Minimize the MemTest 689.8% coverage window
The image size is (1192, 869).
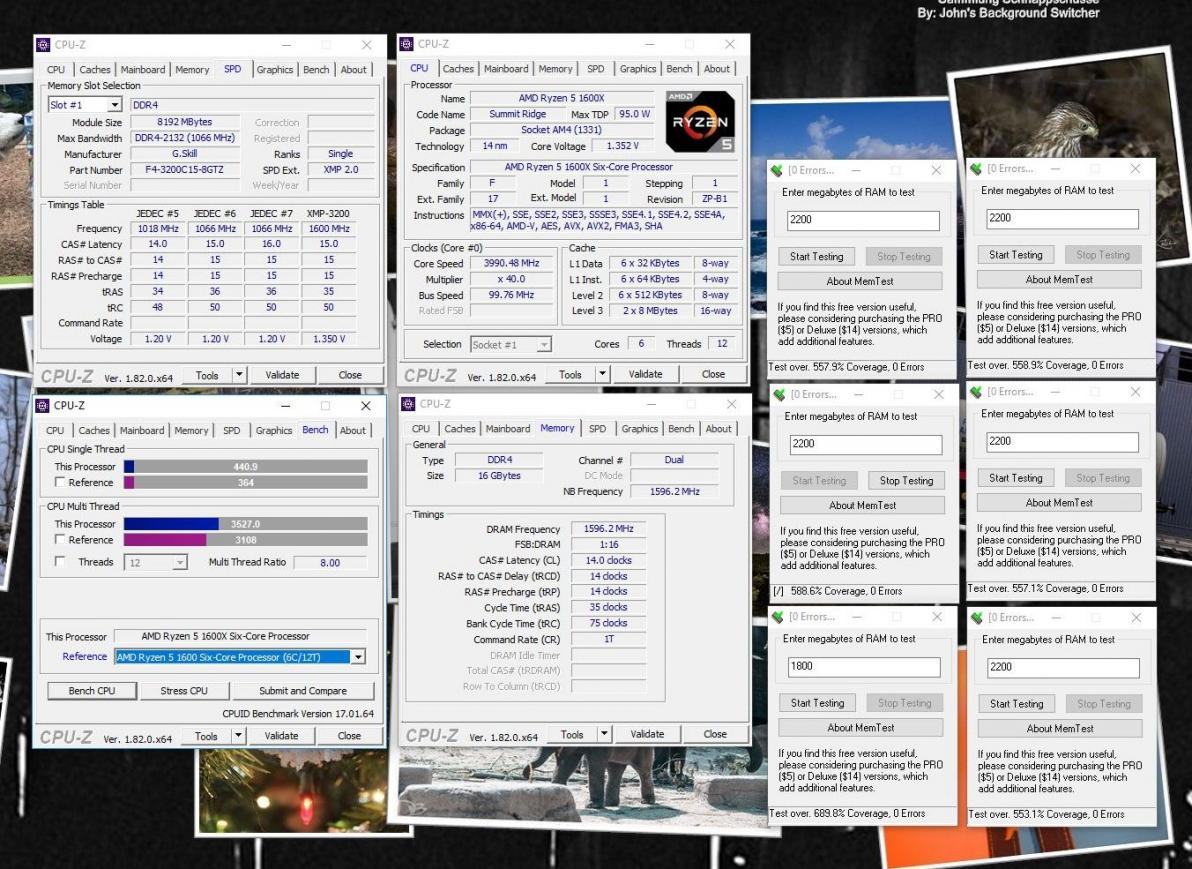pyautogui.click(x=857, y=617)
